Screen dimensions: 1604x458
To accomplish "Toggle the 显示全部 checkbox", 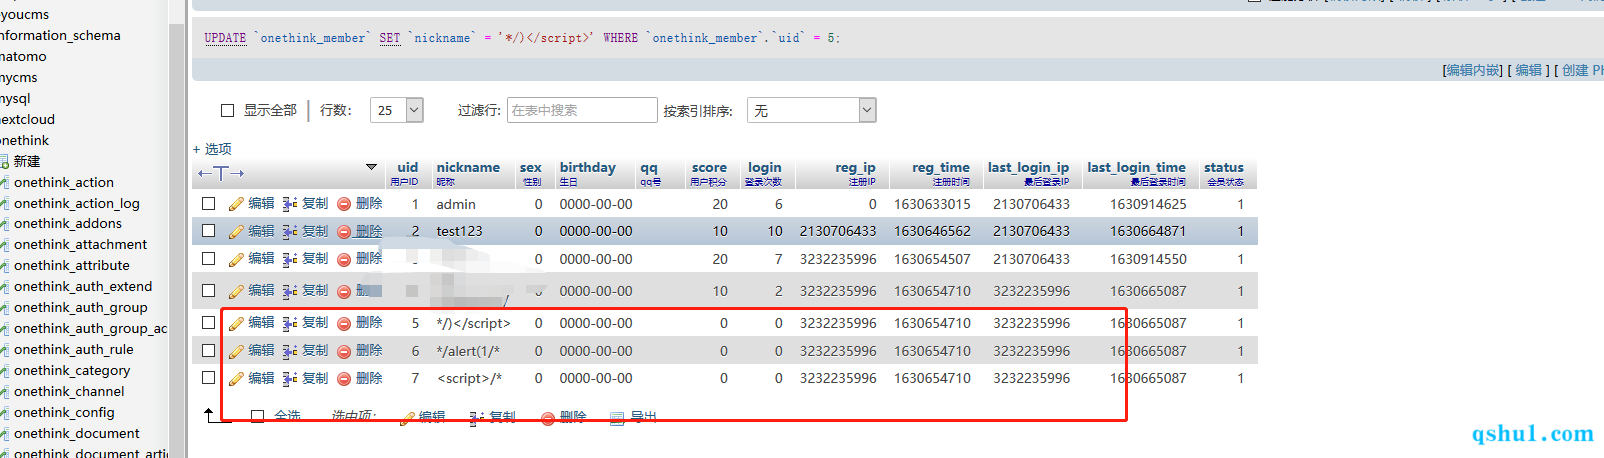I will tap(227, 111).
